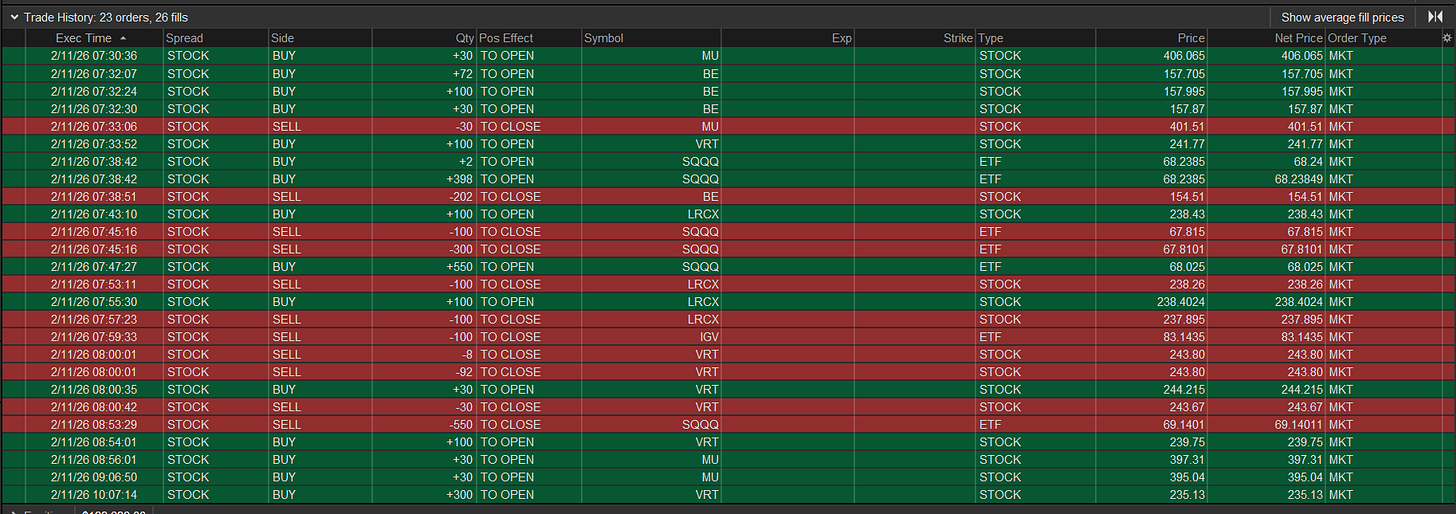Select exec time '2/11/26 08:00:42'
1456x514 pixels.
tap(93, 406)
